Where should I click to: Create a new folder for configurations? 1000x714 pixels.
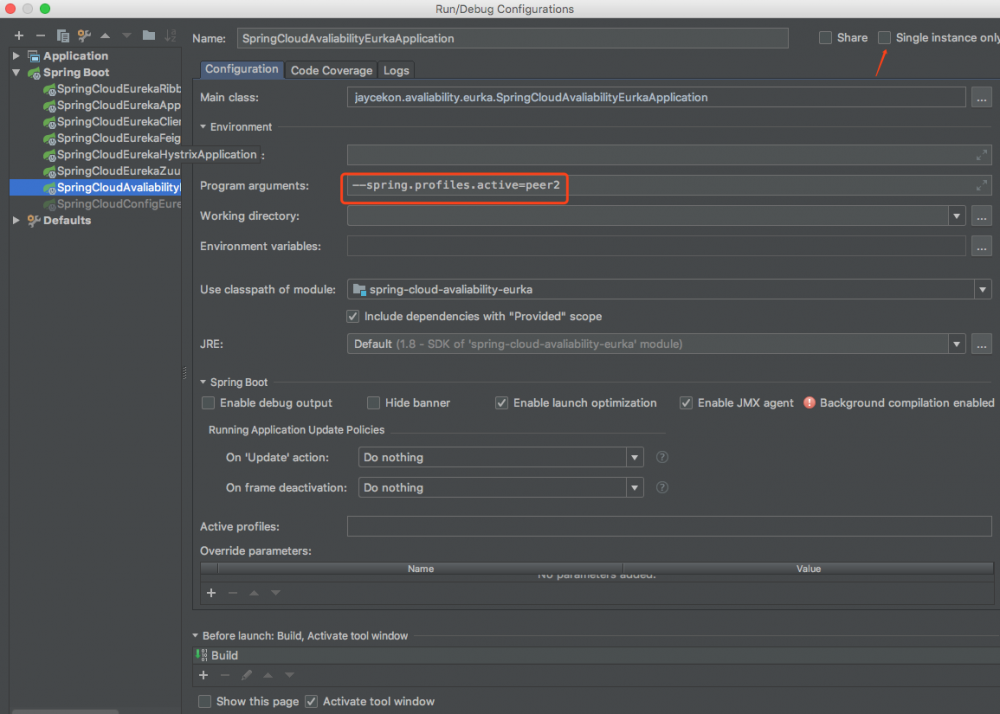pos(149,36)
